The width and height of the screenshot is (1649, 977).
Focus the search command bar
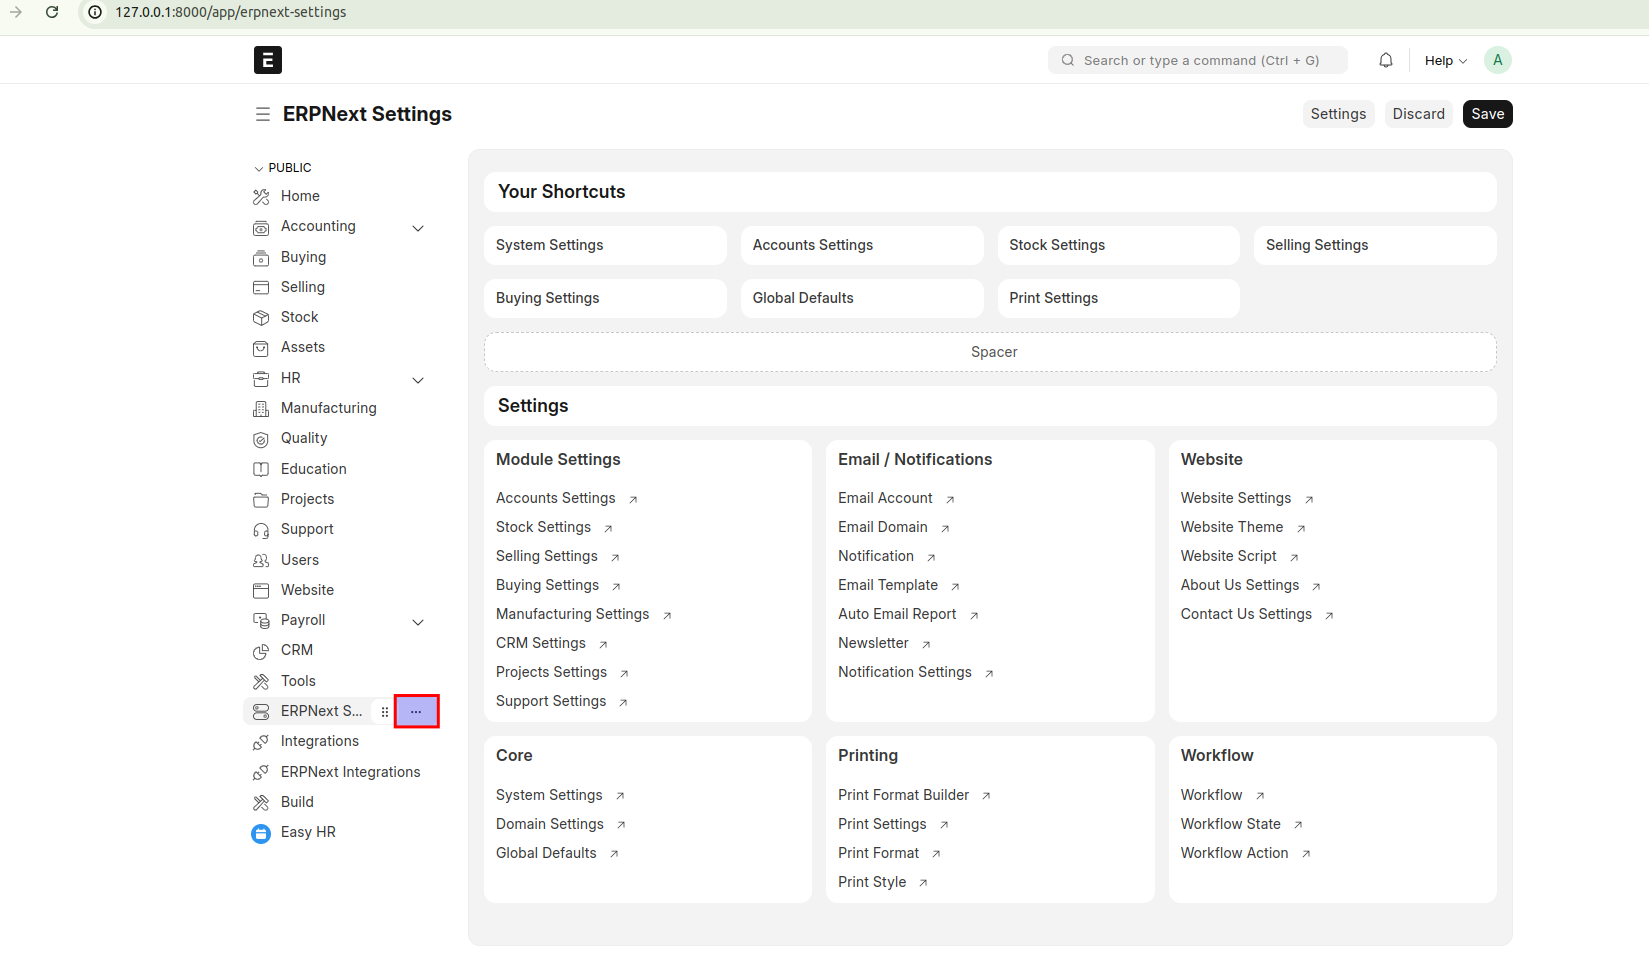[1197, 60]
